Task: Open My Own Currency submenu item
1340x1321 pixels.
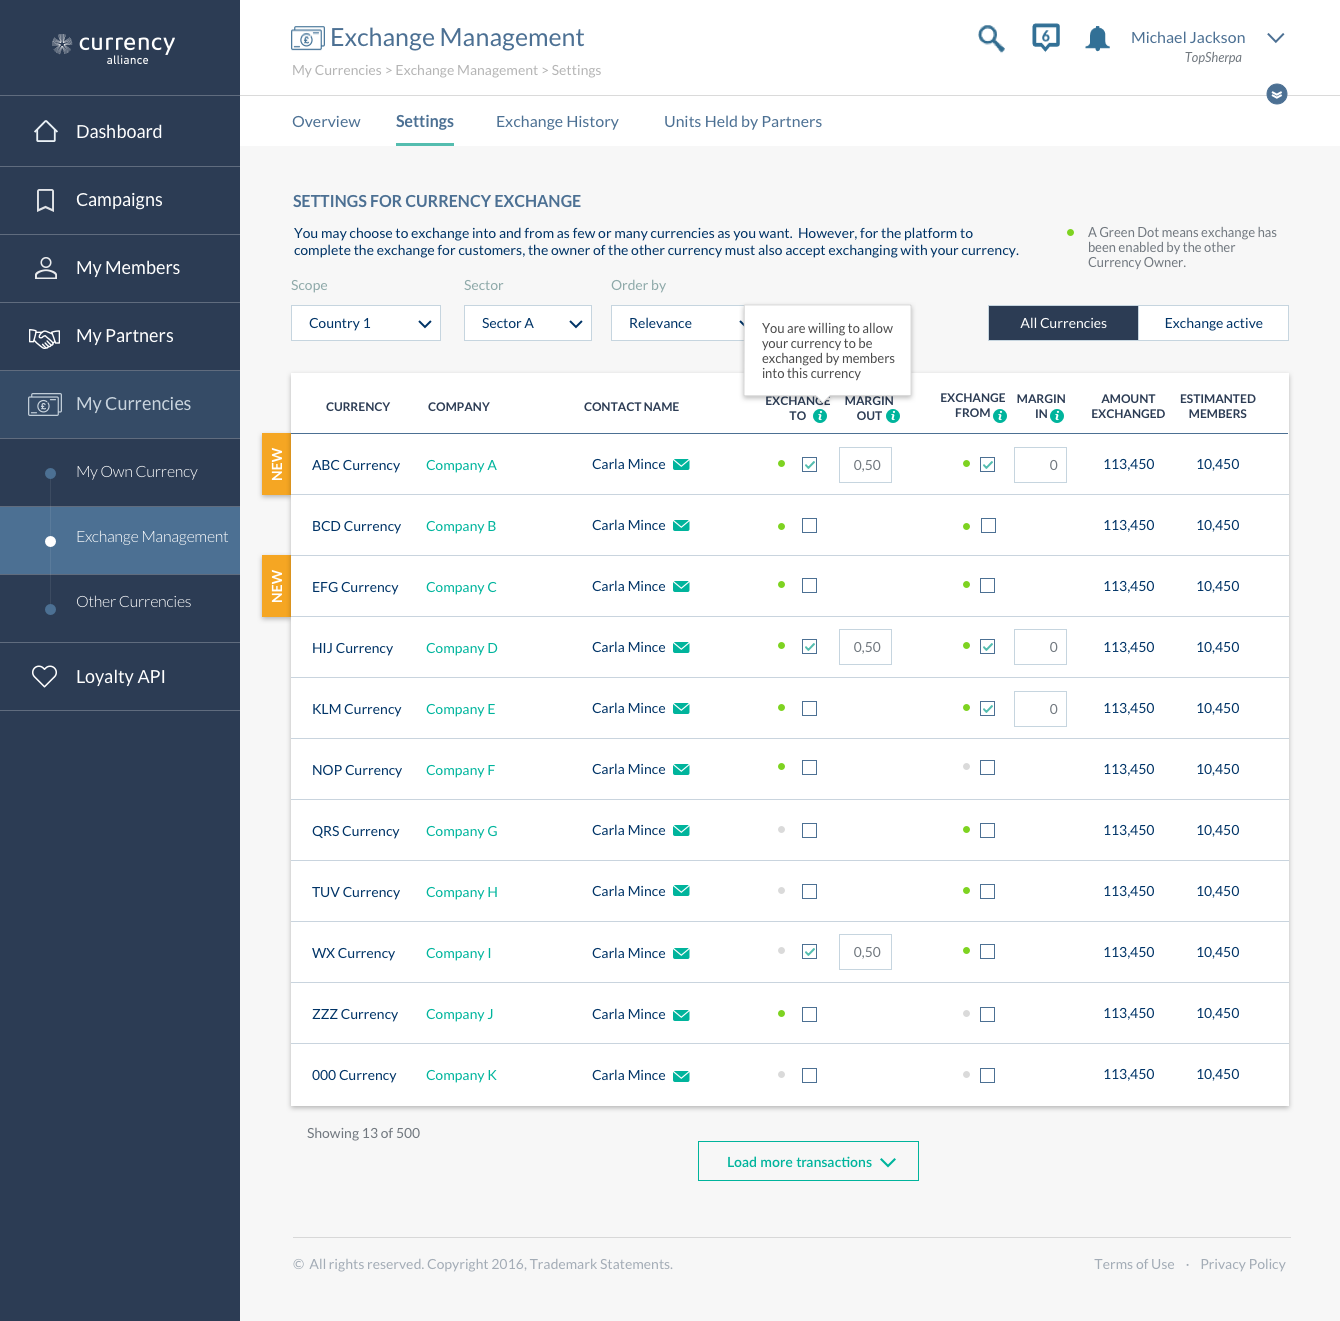Action: pyautogui.click(x=137, y=472)
